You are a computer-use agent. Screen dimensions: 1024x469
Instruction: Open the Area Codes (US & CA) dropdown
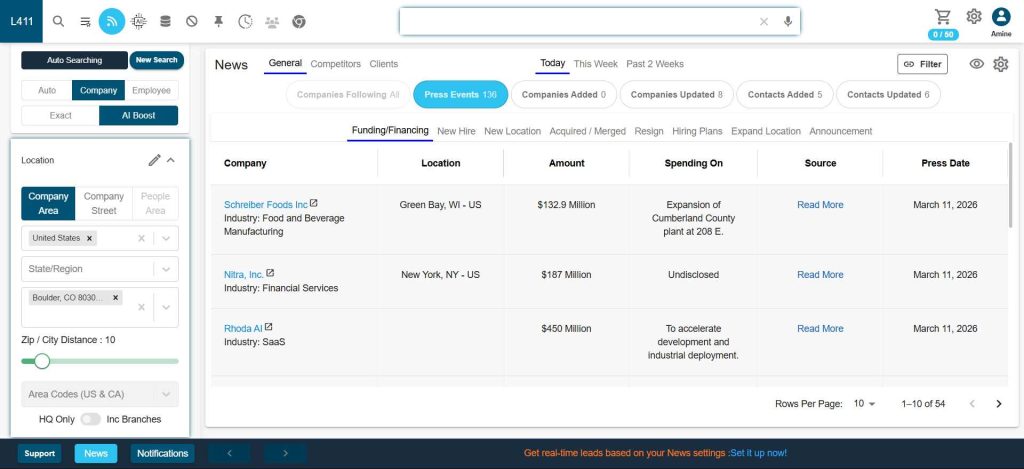[100, 395]
